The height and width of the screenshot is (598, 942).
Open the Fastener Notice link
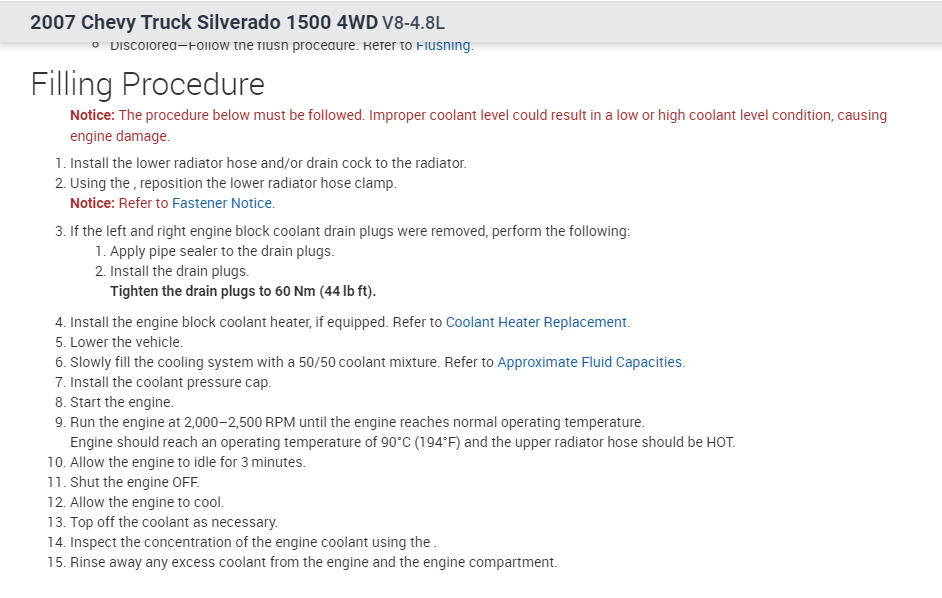coord(222,203)
